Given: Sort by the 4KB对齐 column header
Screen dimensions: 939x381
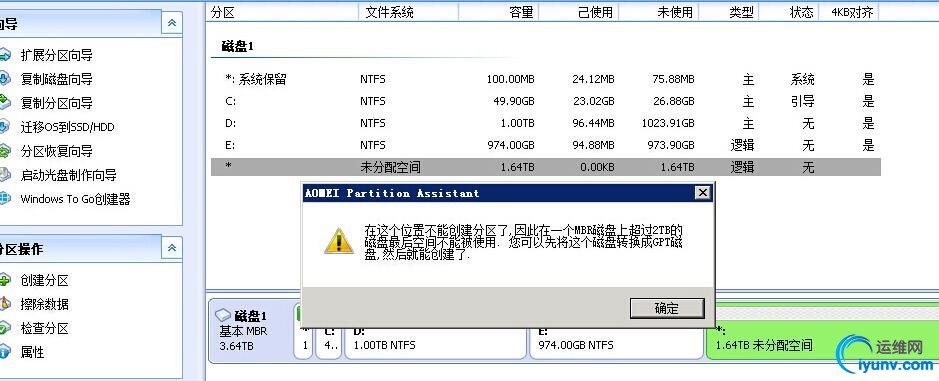Looking at the screenshot, I should [x=849, y=12].
